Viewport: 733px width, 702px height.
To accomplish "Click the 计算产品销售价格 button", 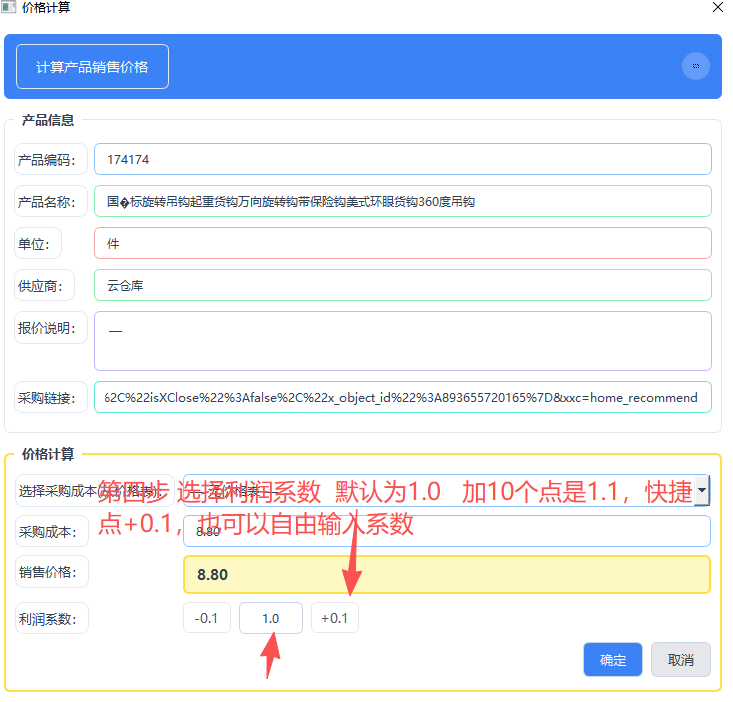I will [92, 66].
